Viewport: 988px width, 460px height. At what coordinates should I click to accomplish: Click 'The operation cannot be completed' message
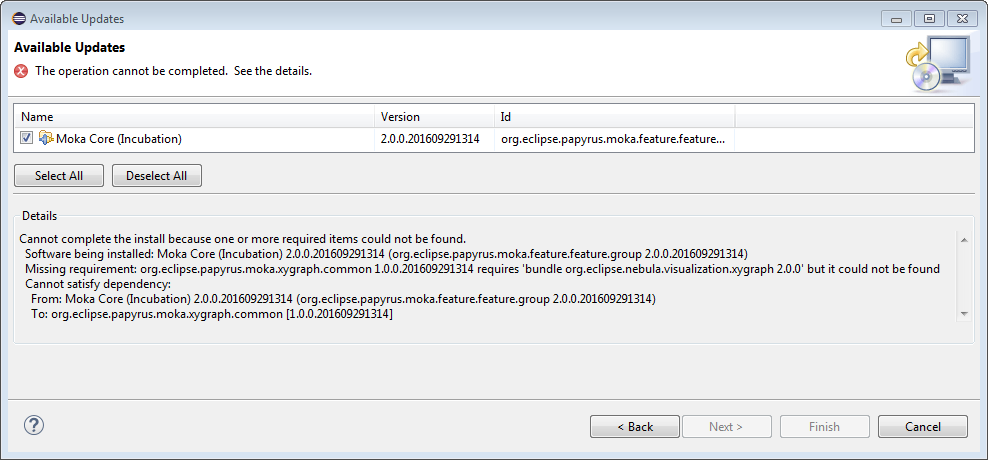point(173,71)
